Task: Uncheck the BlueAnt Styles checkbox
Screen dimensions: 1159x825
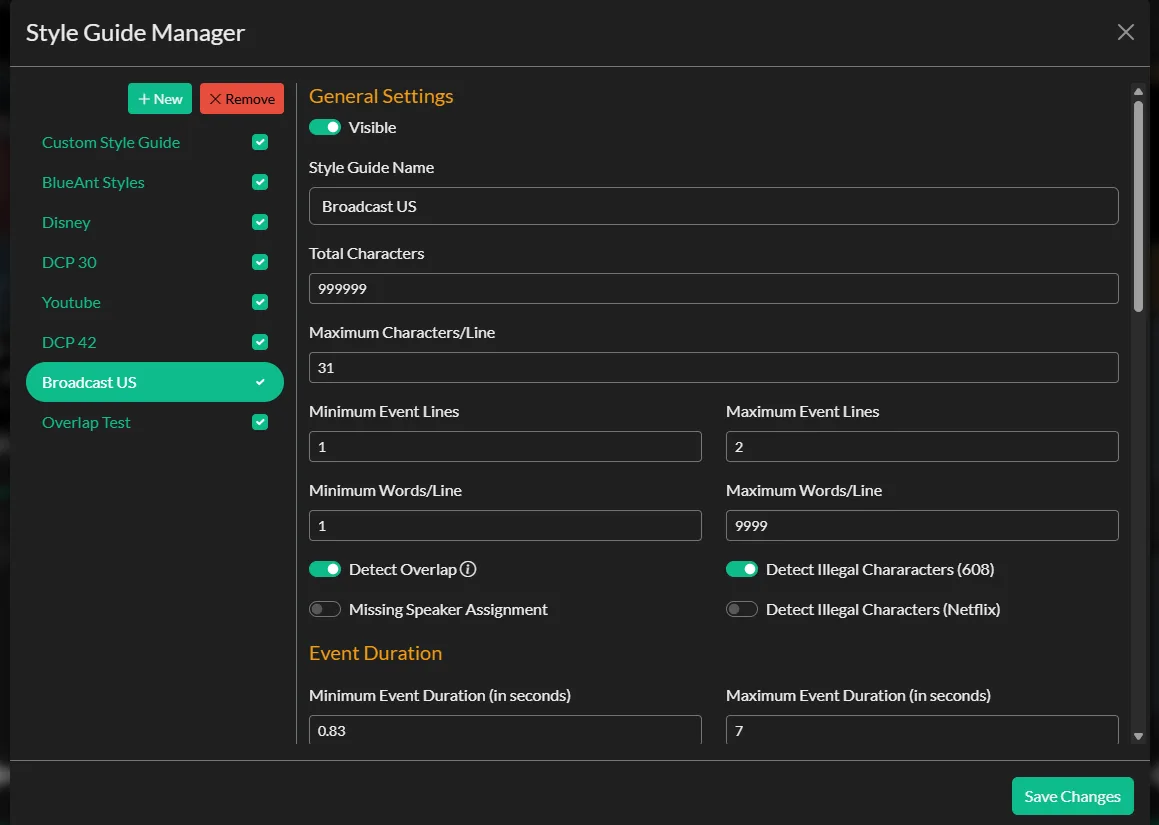Action: (259, 182)
